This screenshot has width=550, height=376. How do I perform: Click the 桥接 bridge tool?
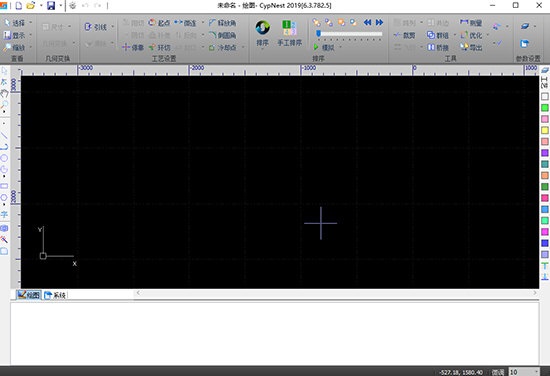coord(438,47)
